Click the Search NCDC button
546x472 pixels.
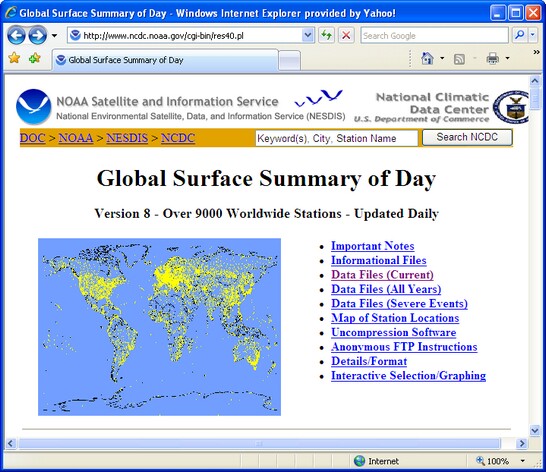click(x=467, y=137)
